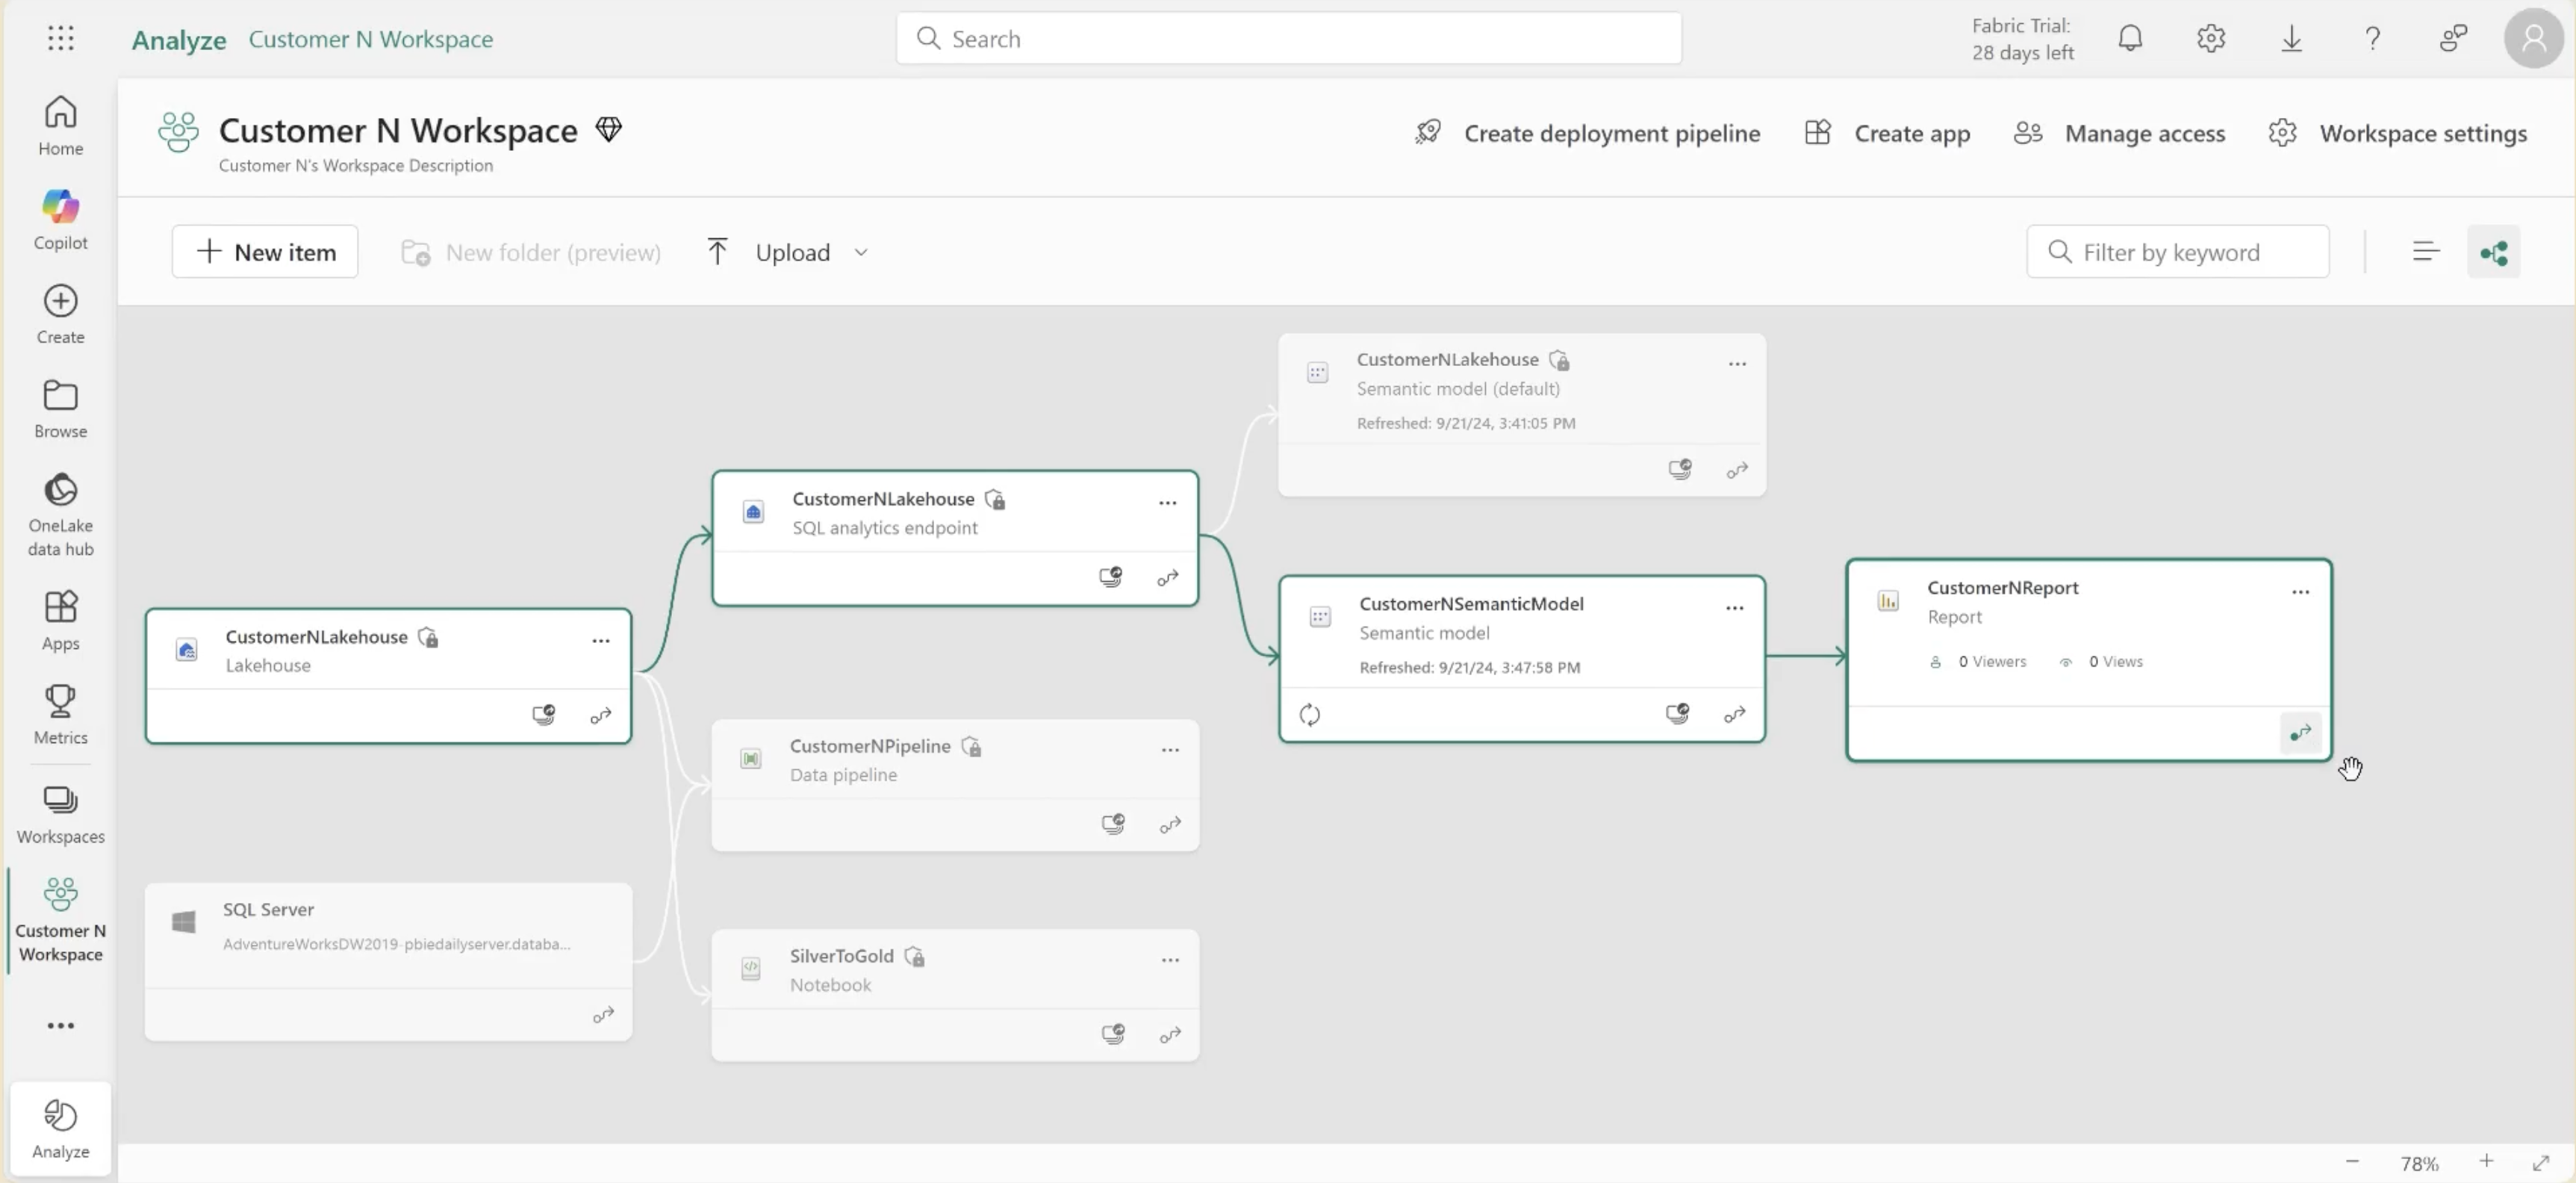Open Manage access

pyautogui.click(x=2119, y=133)
